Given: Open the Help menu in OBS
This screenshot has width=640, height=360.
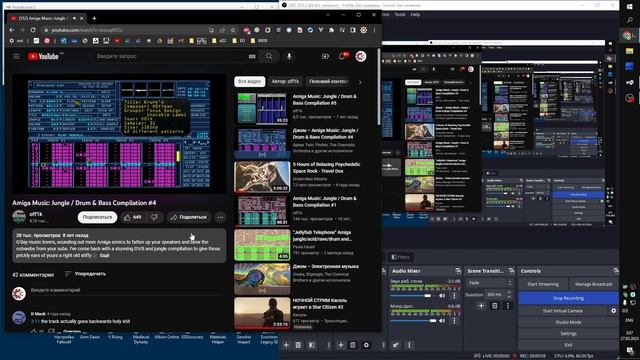Looking at the screenshot, I should coord(415,14).
